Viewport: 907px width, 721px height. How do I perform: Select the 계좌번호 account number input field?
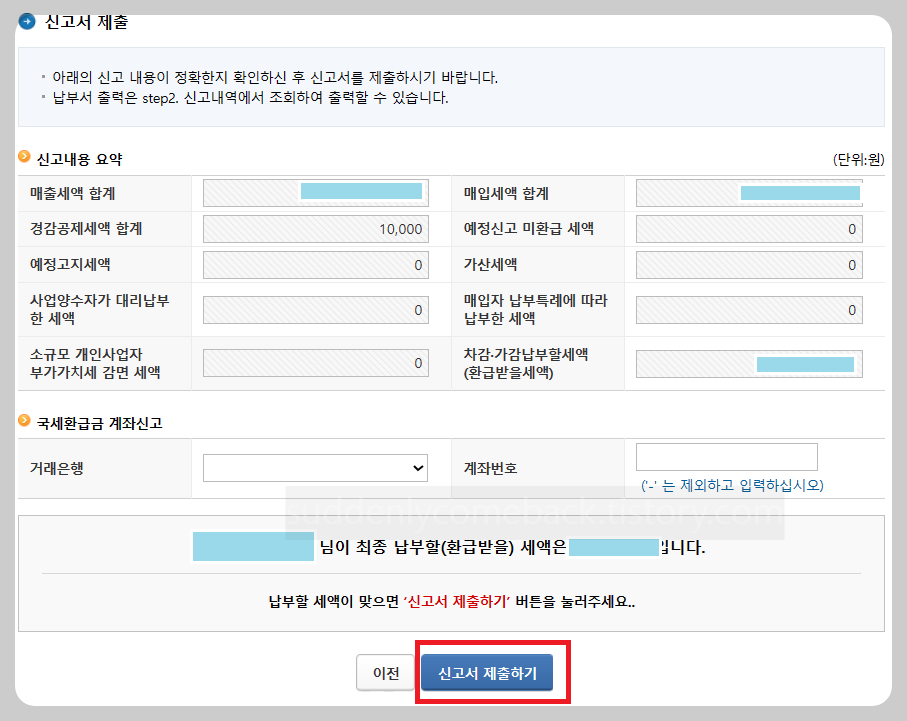click(725, 456)
